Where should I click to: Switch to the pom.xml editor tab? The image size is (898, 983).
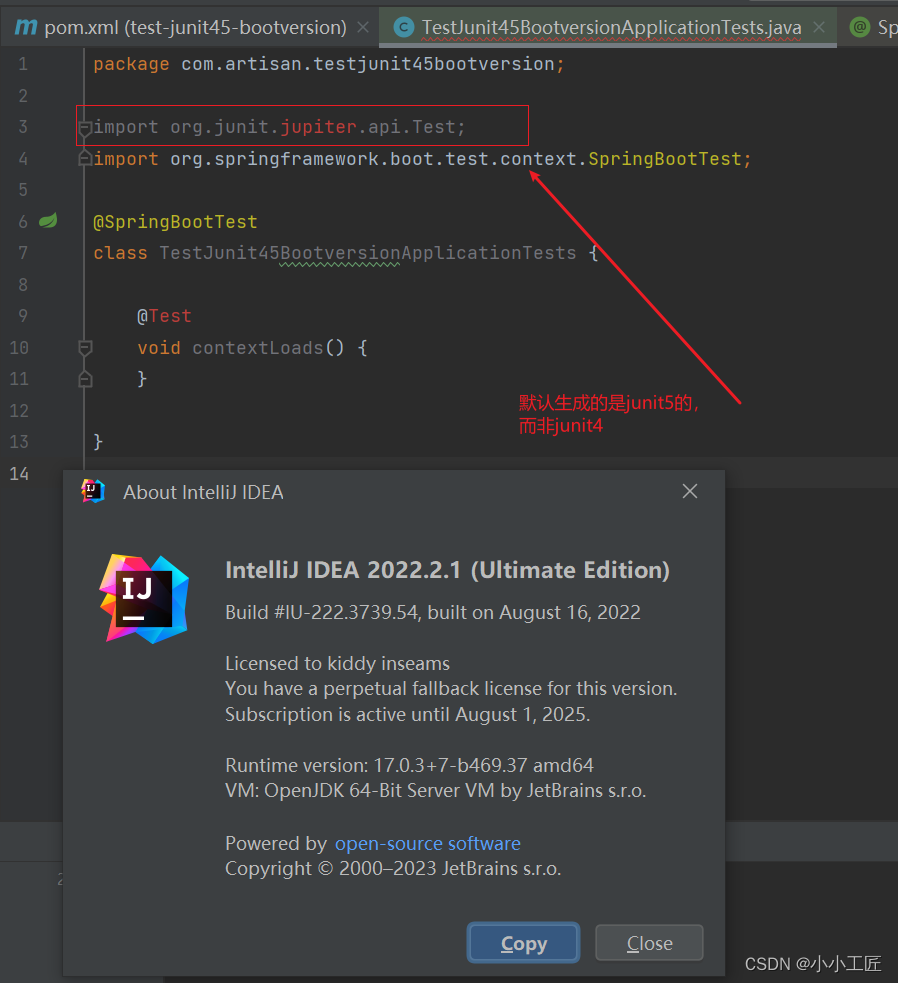188,27
